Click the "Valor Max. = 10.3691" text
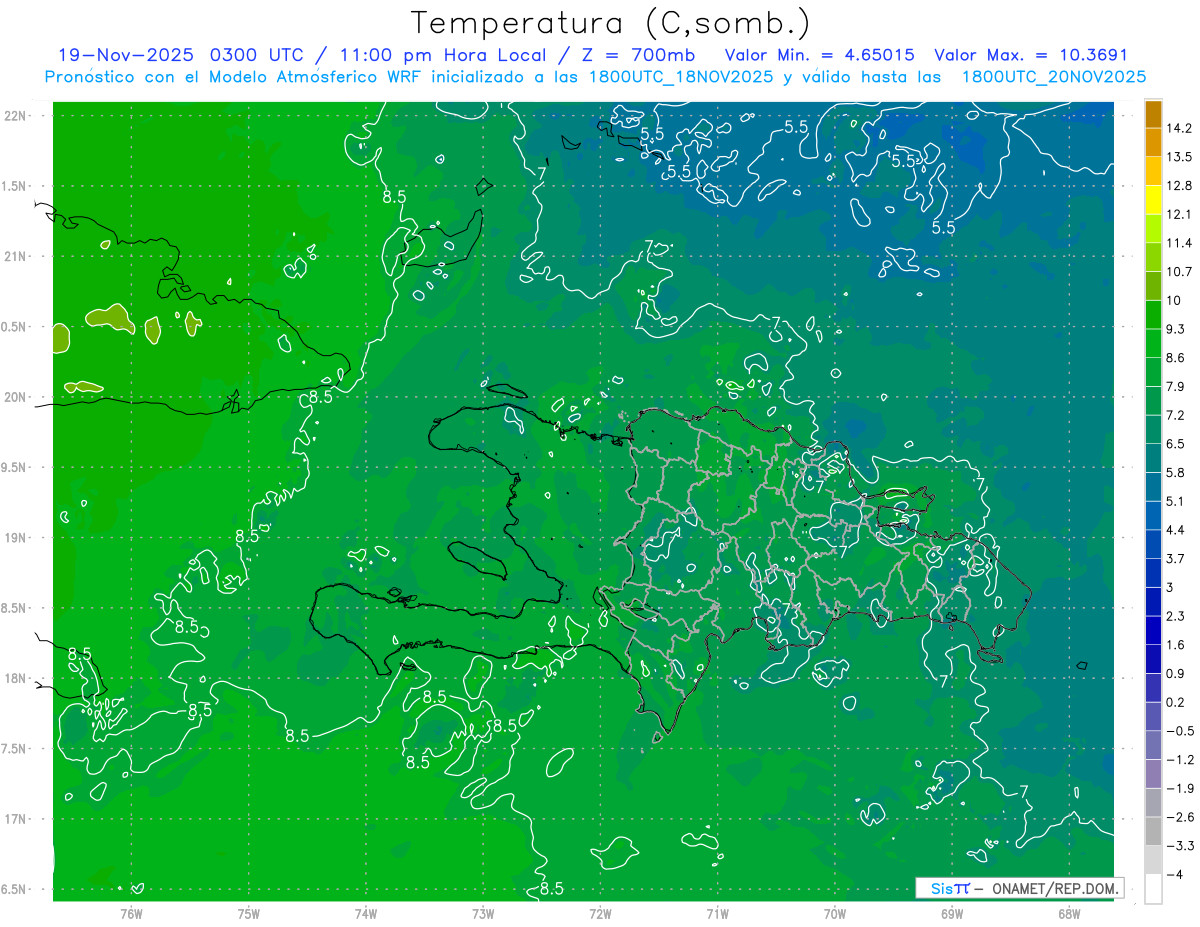1200x927 pixels. click(1031, 55)
